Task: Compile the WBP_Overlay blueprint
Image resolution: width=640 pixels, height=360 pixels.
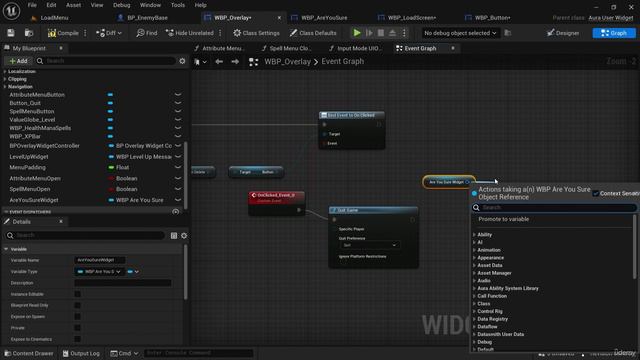Action: (x=63, y=33)
